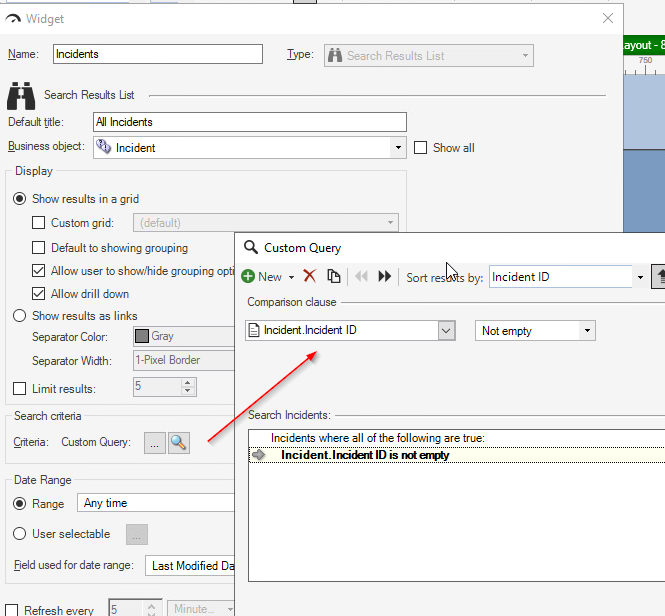Select the 'Incident ID is not empty' clause
Viewport: 665px width, 616px height.
click(365, 455)
